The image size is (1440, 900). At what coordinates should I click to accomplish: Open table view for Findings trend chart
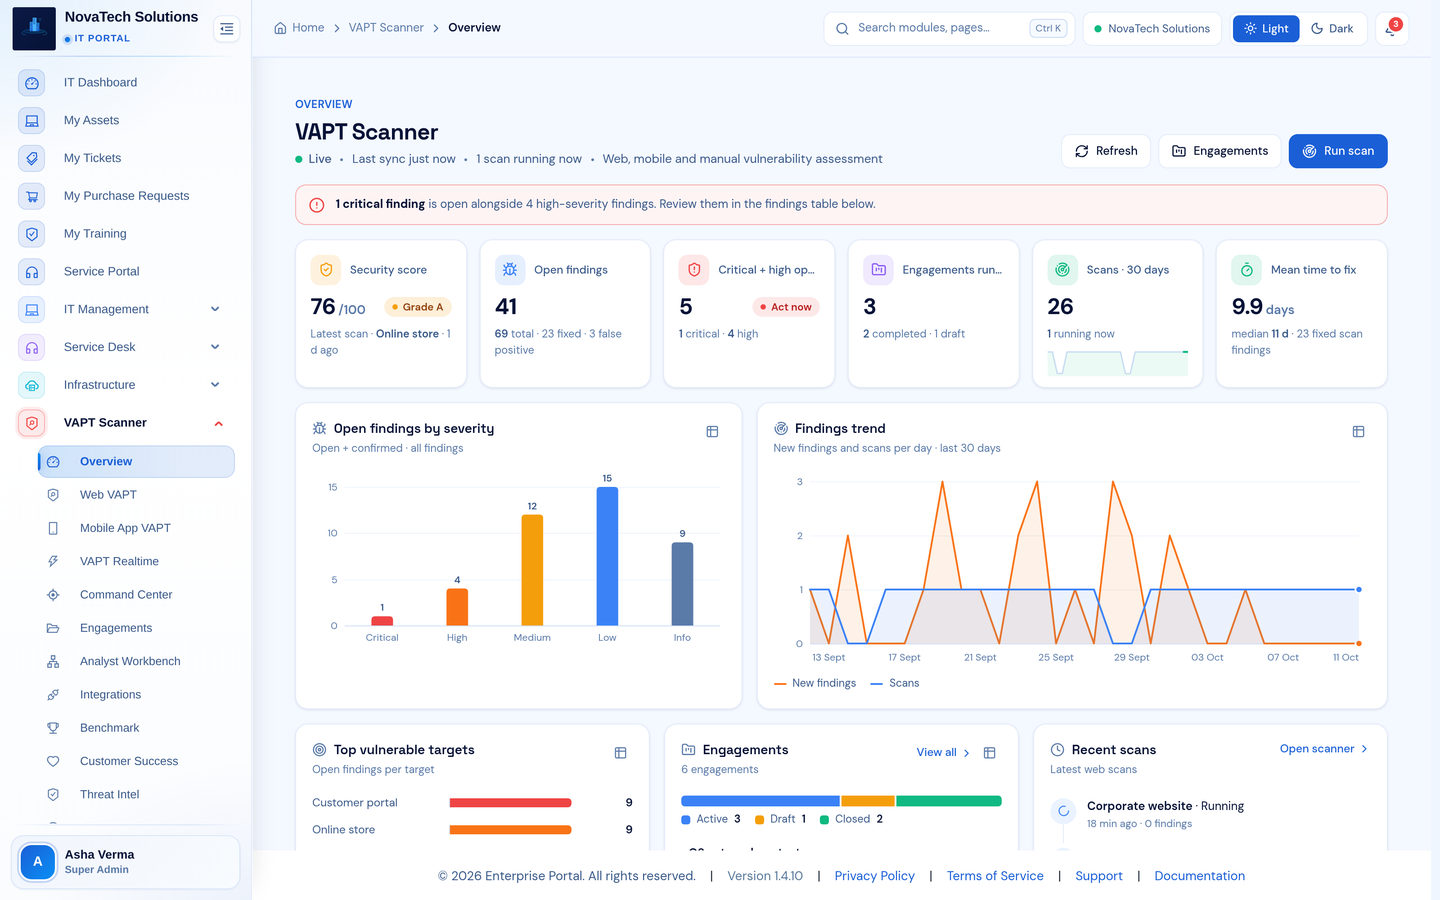coord(1358,432)
